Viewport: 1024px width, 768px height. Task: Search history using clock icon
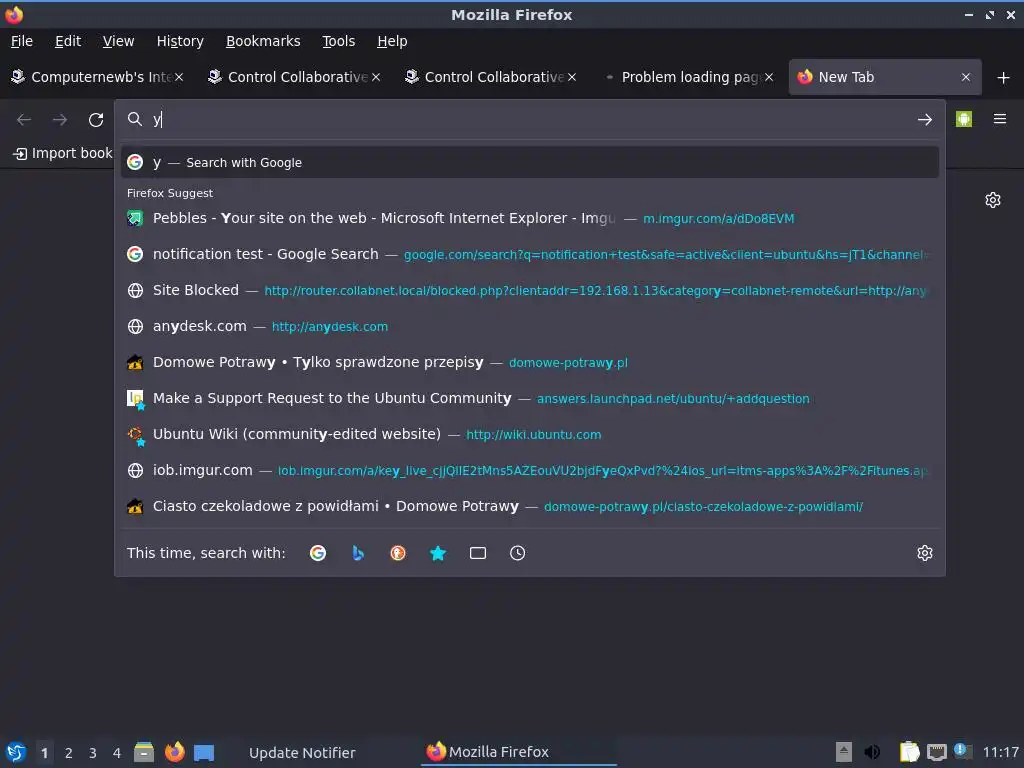tap(517, 553)
